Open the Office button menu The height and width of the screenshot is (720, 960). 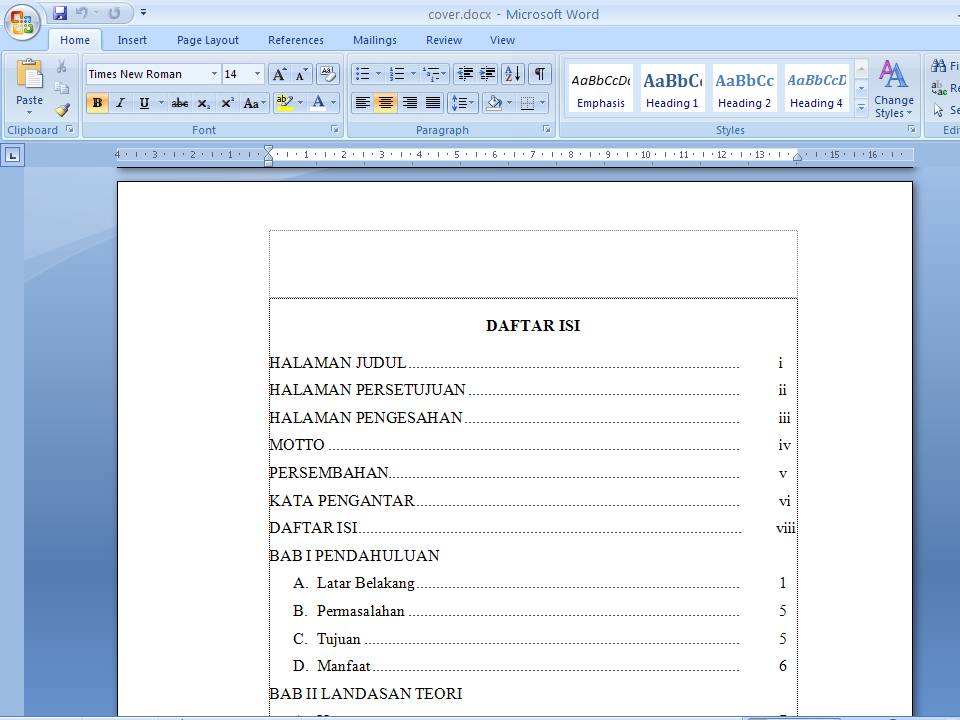[x=23, y=22]
